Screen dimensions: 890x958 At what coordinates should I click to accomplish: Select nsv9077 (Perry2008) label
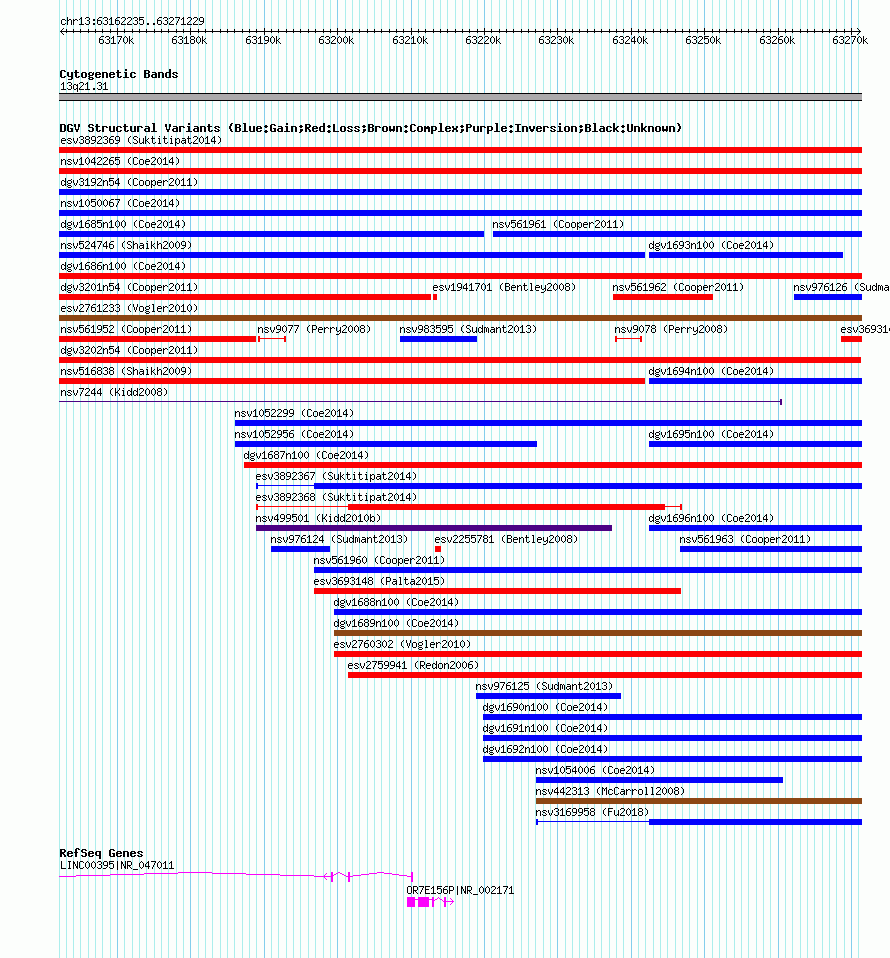(314, 329)
